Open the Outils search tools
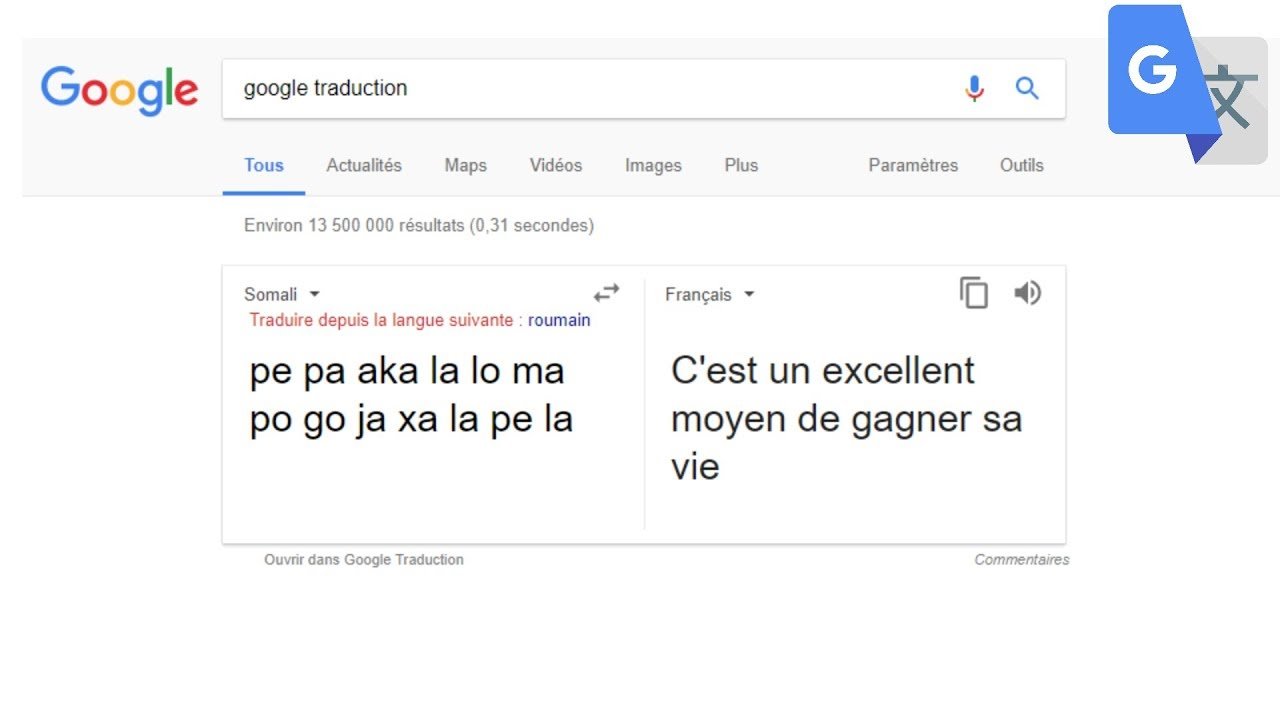This screenshot has height=720, width=1280. [x=1022, y=166]
